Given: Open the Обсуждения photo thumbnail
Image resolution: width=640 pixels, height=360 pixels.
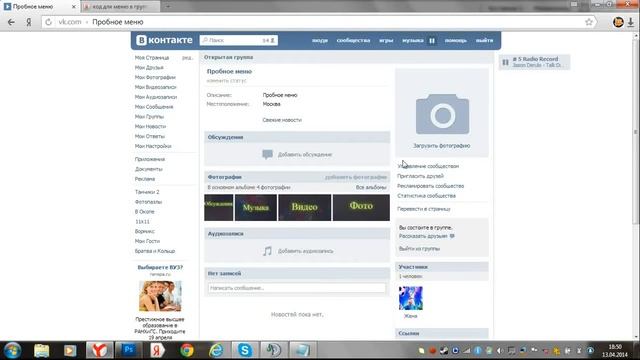Looking at the screenshot, I should 219,207.
